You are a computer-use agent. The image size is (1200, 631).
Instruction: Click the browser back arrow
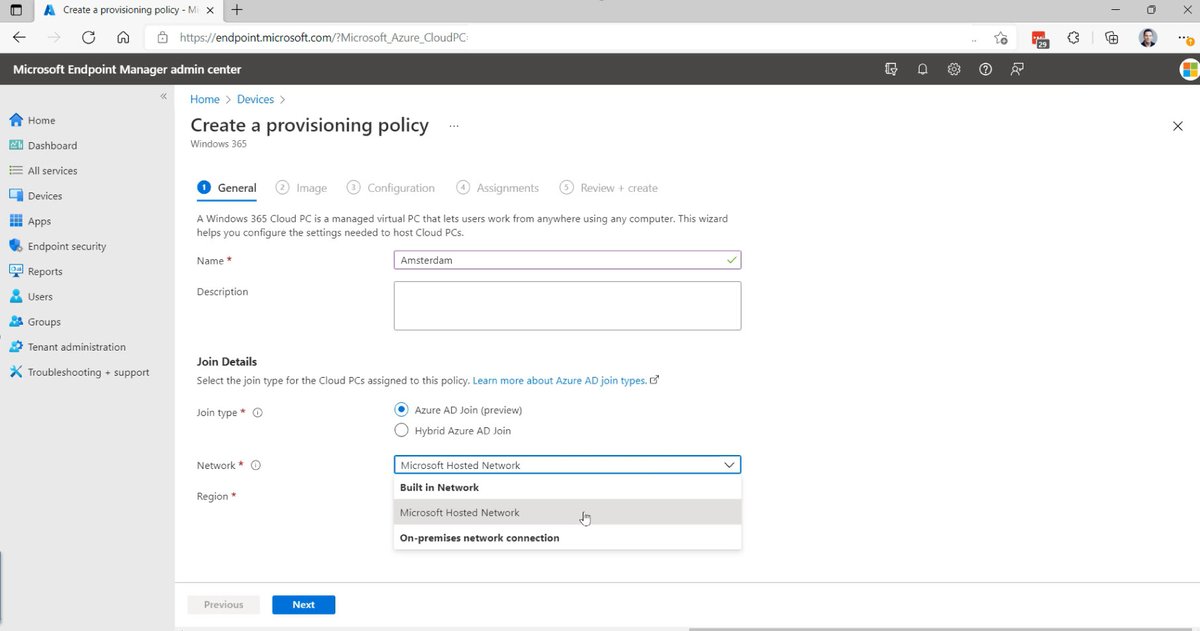point(20,37)
